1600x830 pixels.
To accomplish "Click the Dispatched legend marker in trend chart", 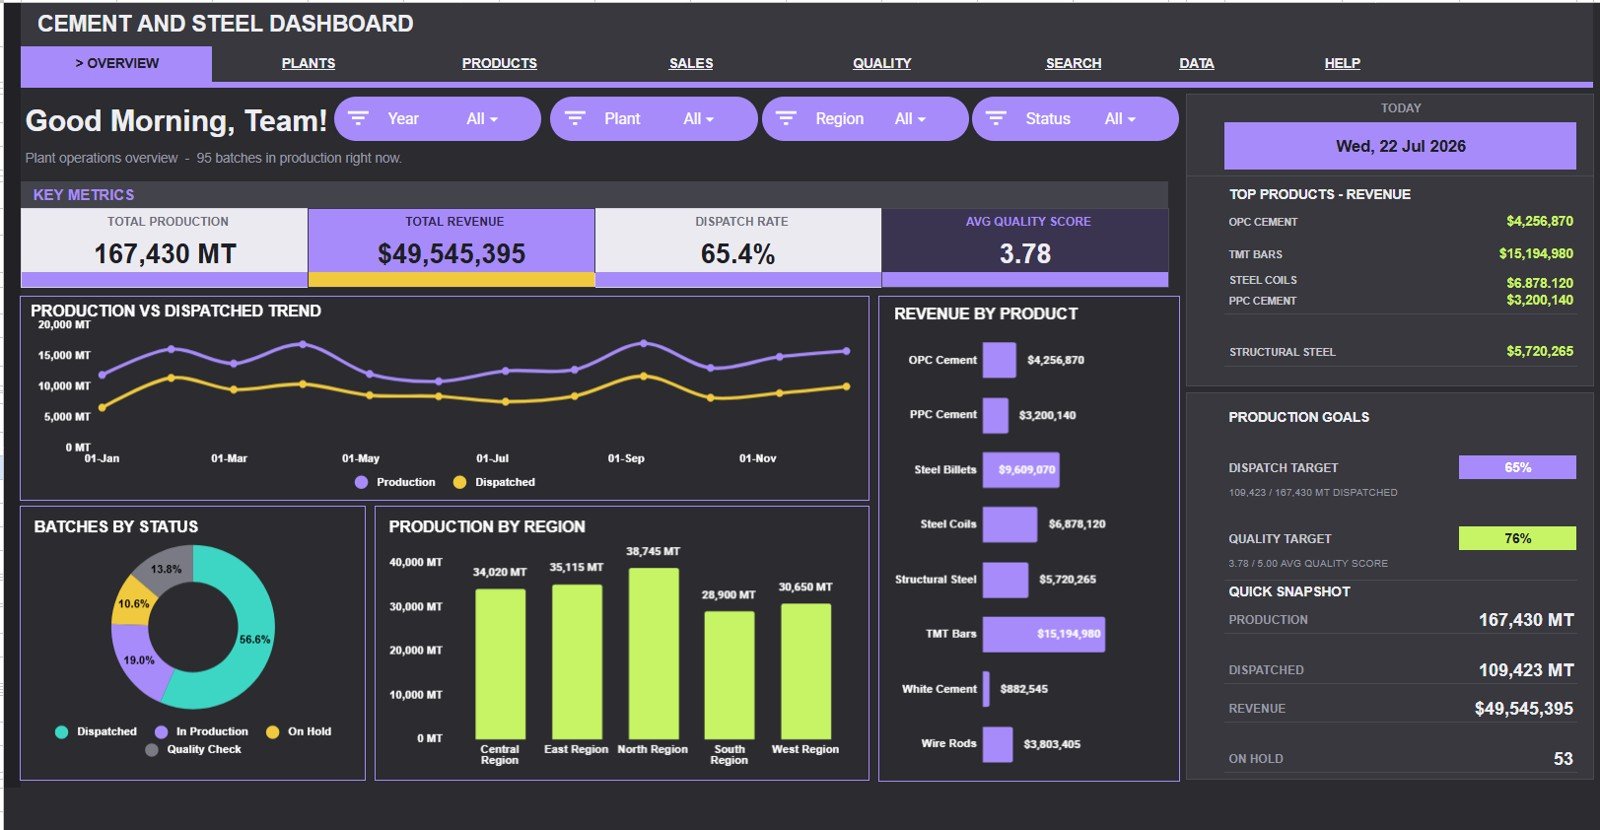I will (460, 482).
